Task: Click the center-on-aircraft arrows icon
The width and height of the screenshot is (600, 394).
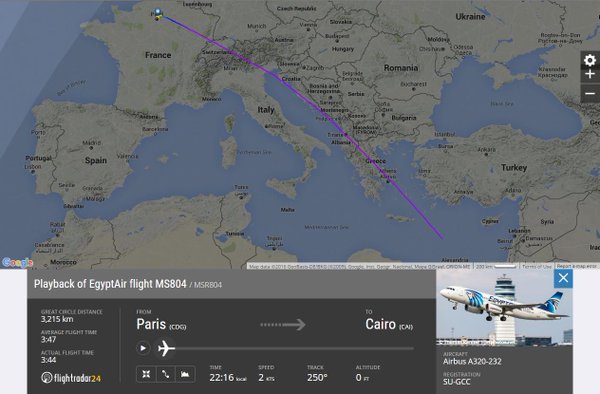Action: tap(146, 374)
